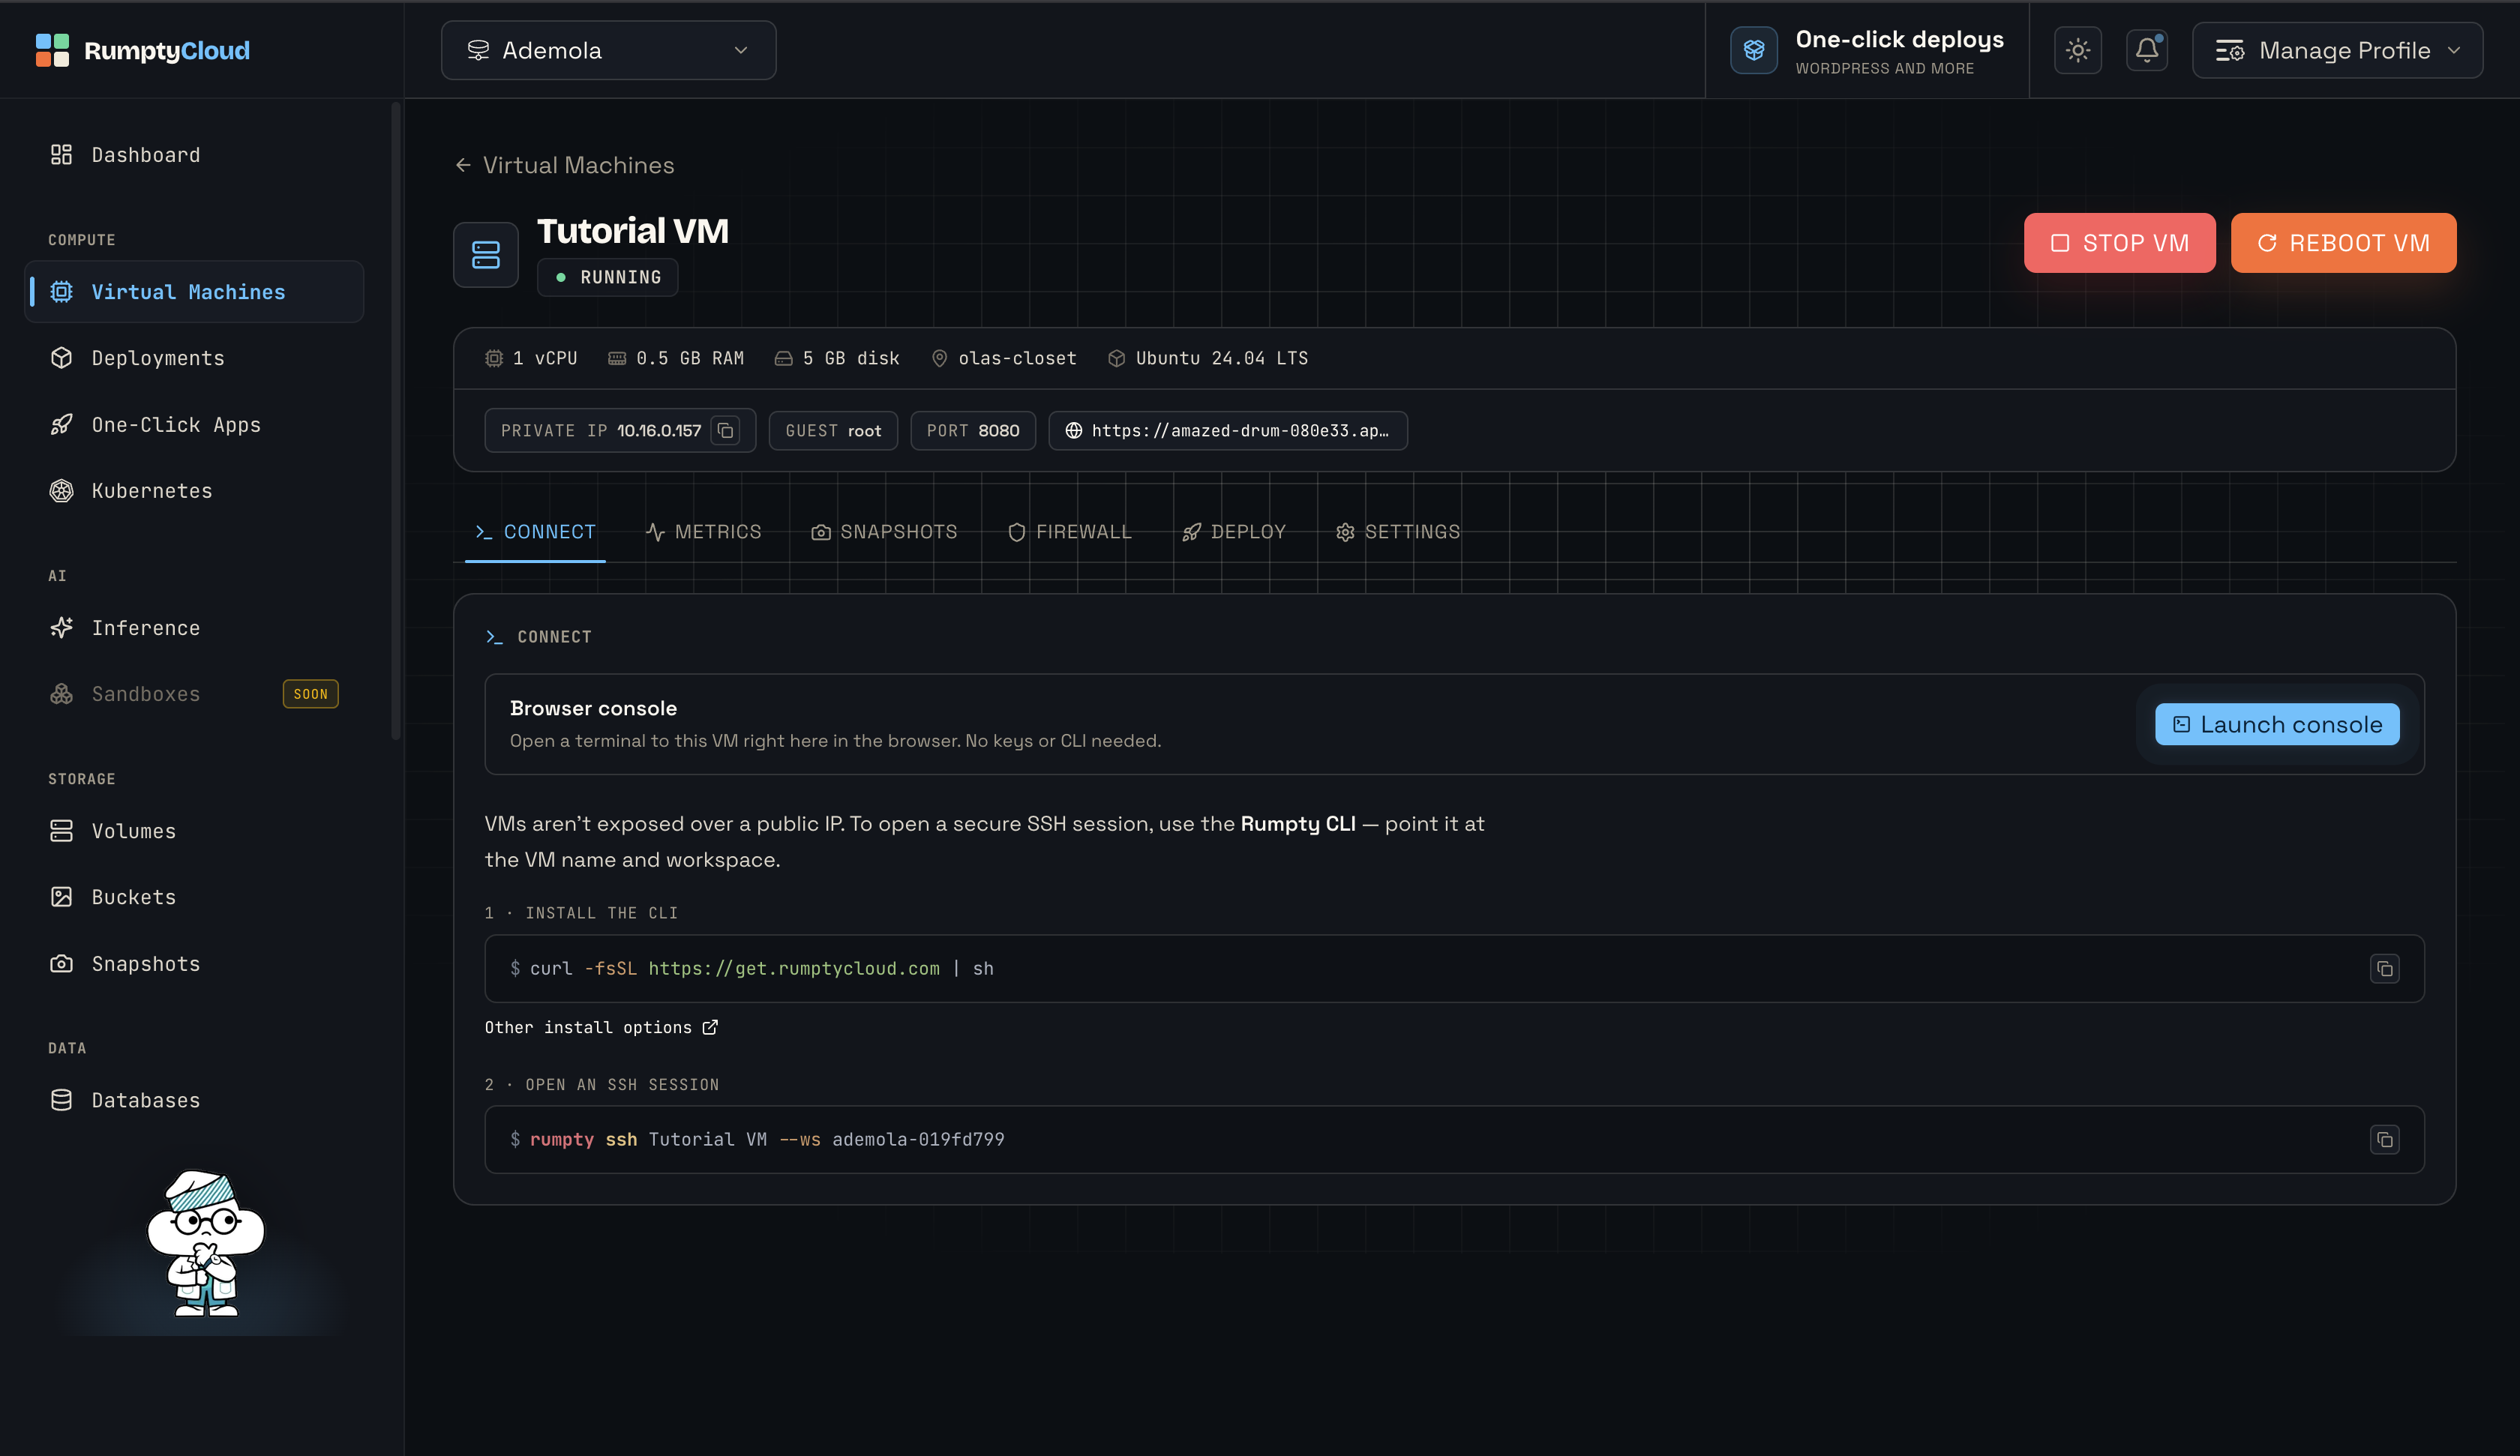
Task: Click the SOON badge next to Sandboxes
Action: tap(311, 693)
